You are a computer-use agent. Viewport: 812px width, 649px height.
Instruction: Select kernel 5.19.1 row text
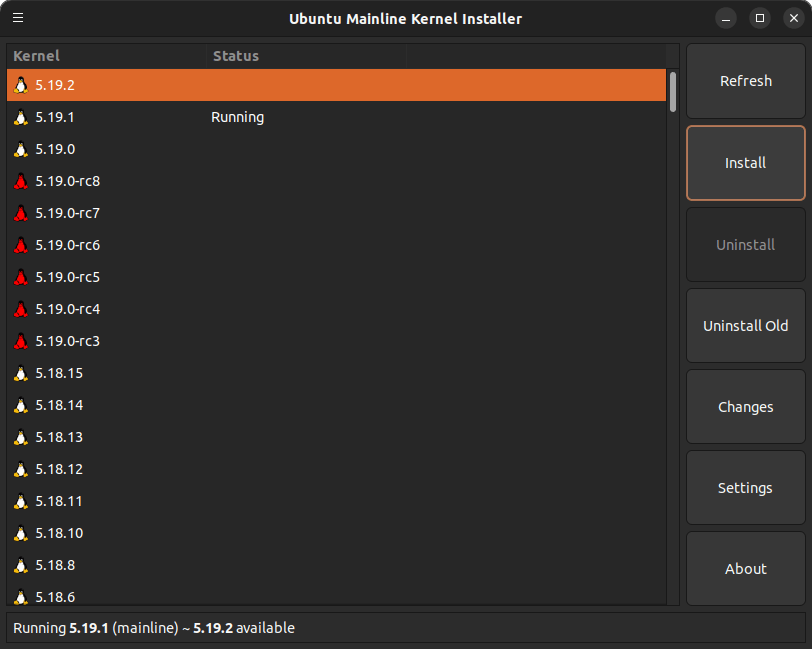pos(54,117)
